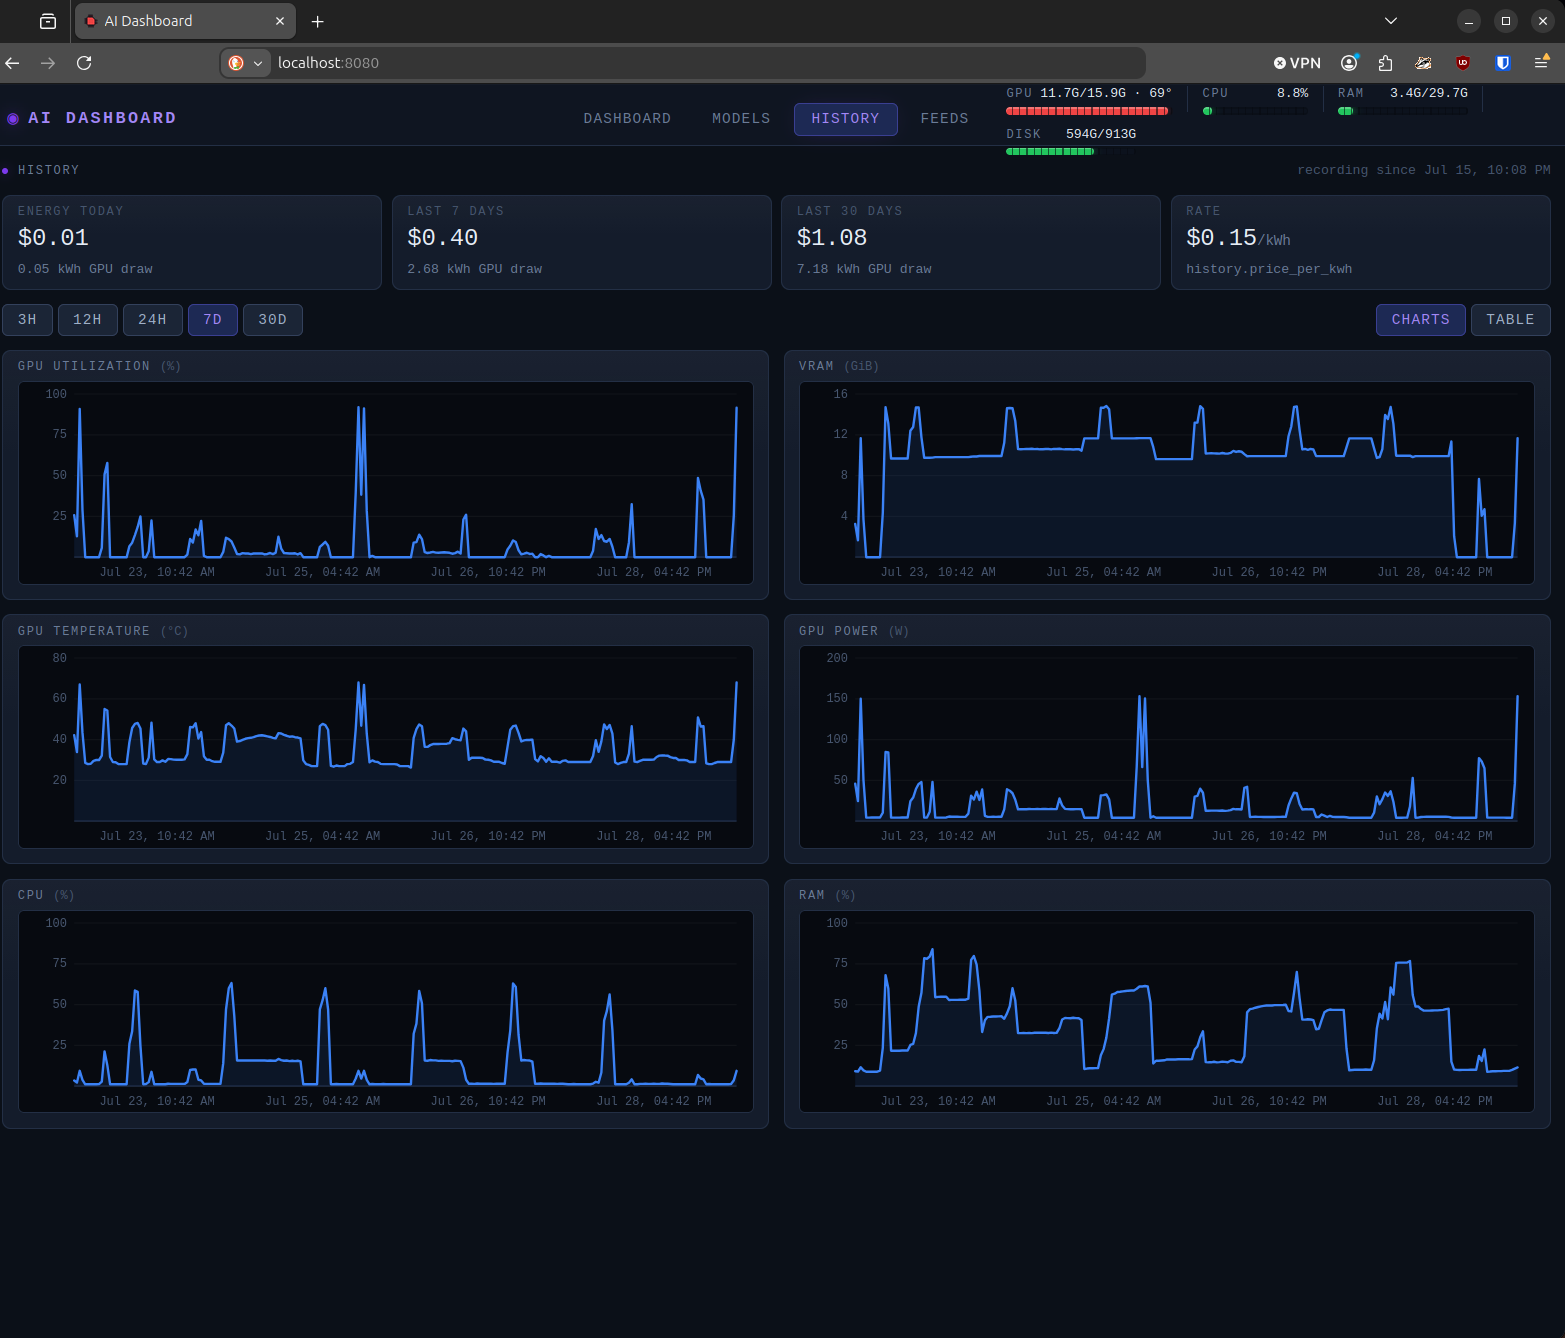Open the browser hamburger menu

pos(1541,63)
